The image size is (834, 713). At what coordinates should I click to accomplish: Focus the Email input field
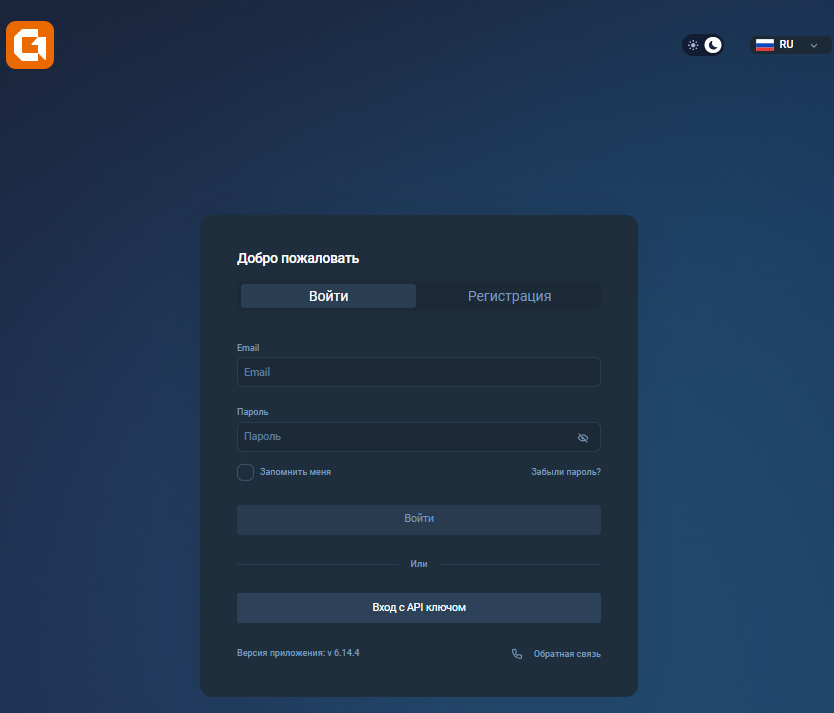click(418, 372)
